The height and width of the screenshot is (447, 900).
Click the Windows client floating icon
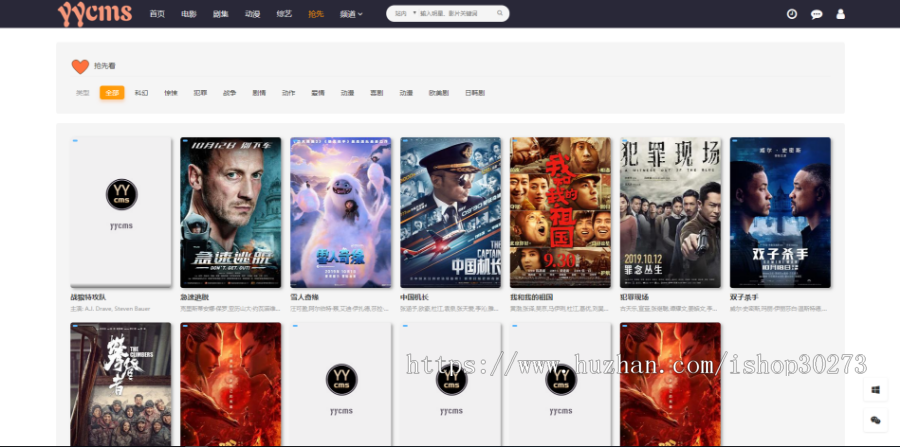pyautogui.click(x=875, y=390)
